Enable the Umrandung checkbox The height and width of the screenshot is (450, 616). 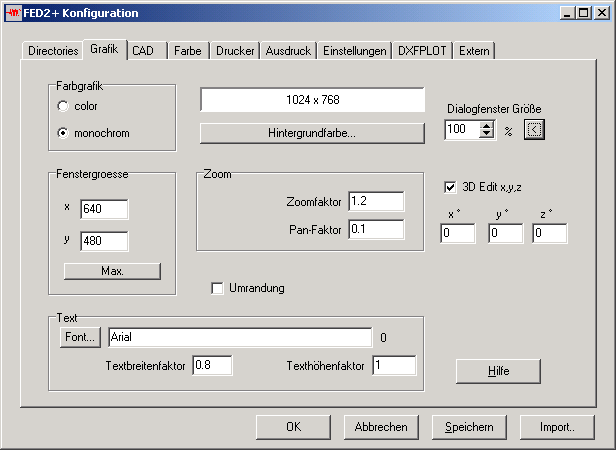pos(217,288)
